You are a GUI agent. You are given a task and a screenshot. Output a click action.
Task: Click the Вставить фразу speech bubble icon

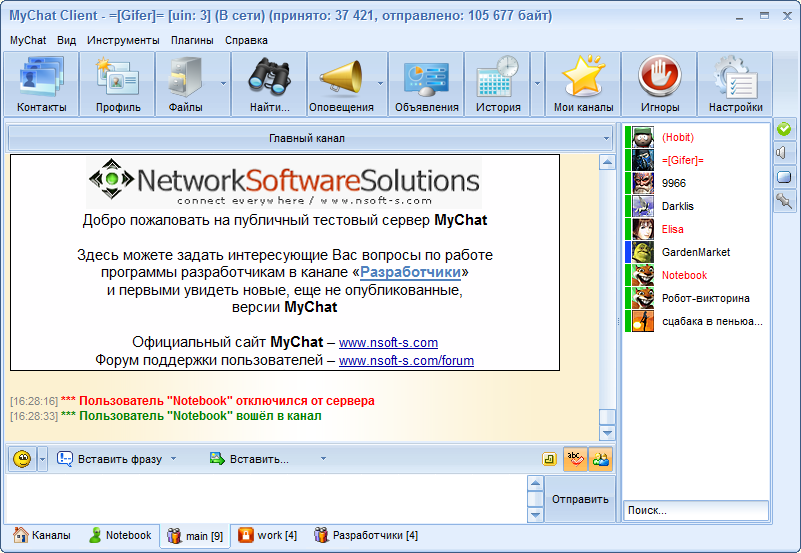coord(65,459)
